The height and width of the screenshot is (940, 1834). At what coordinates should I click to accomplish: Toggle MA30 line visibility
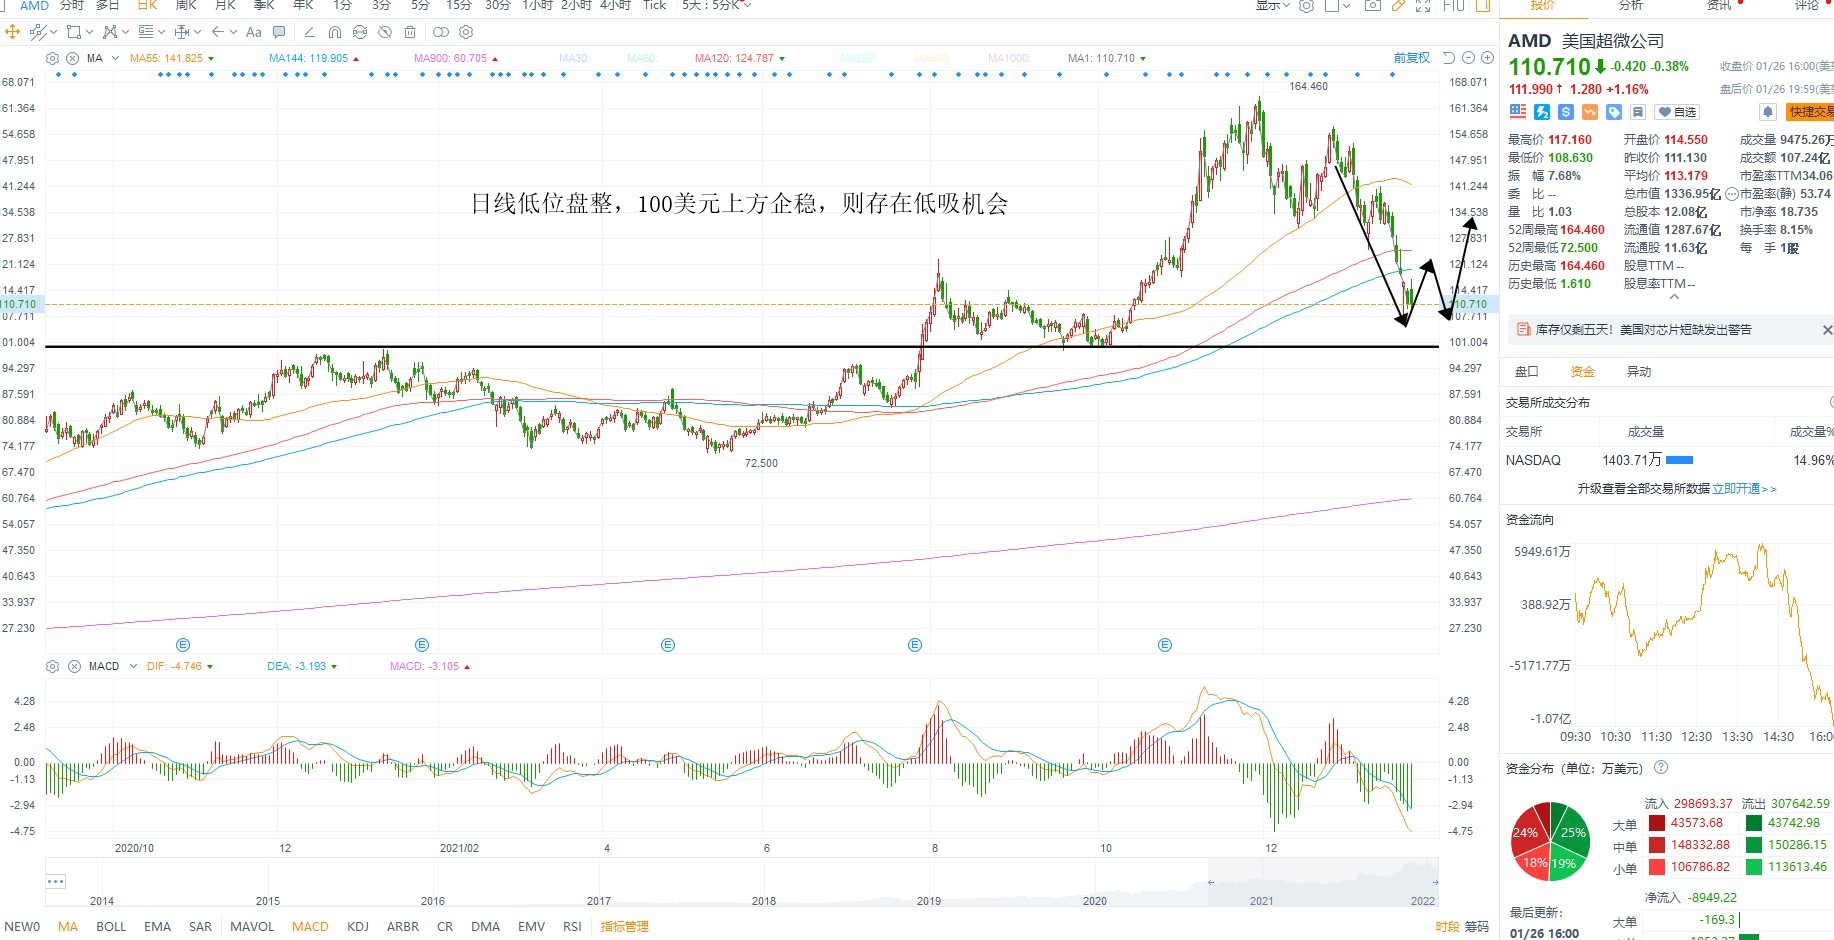pos(575,58)
